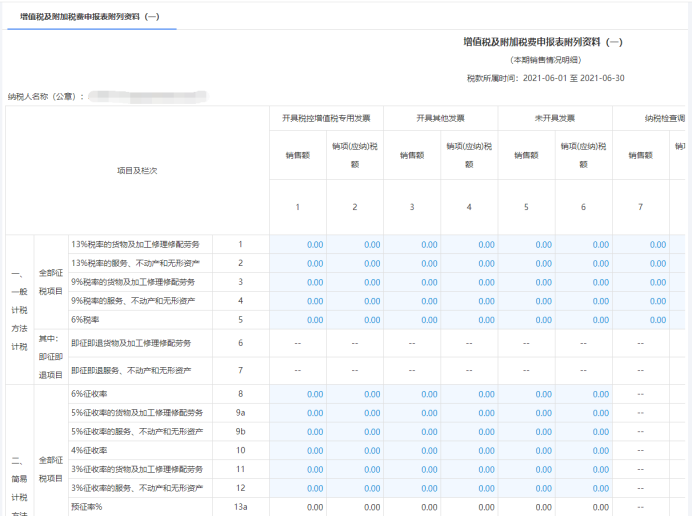The height and width of the screenshot is (517, 692).
Task: Edit row 10 column 4 for 4%征收率
Action: [x=469, y=451]
